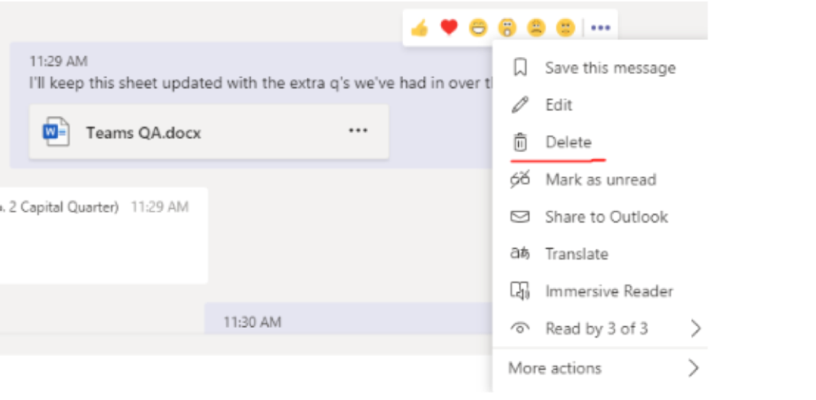Expand the More actions submenu arrow
The height and width of the screenshot is (400, 816).
(x=693, y=368)
